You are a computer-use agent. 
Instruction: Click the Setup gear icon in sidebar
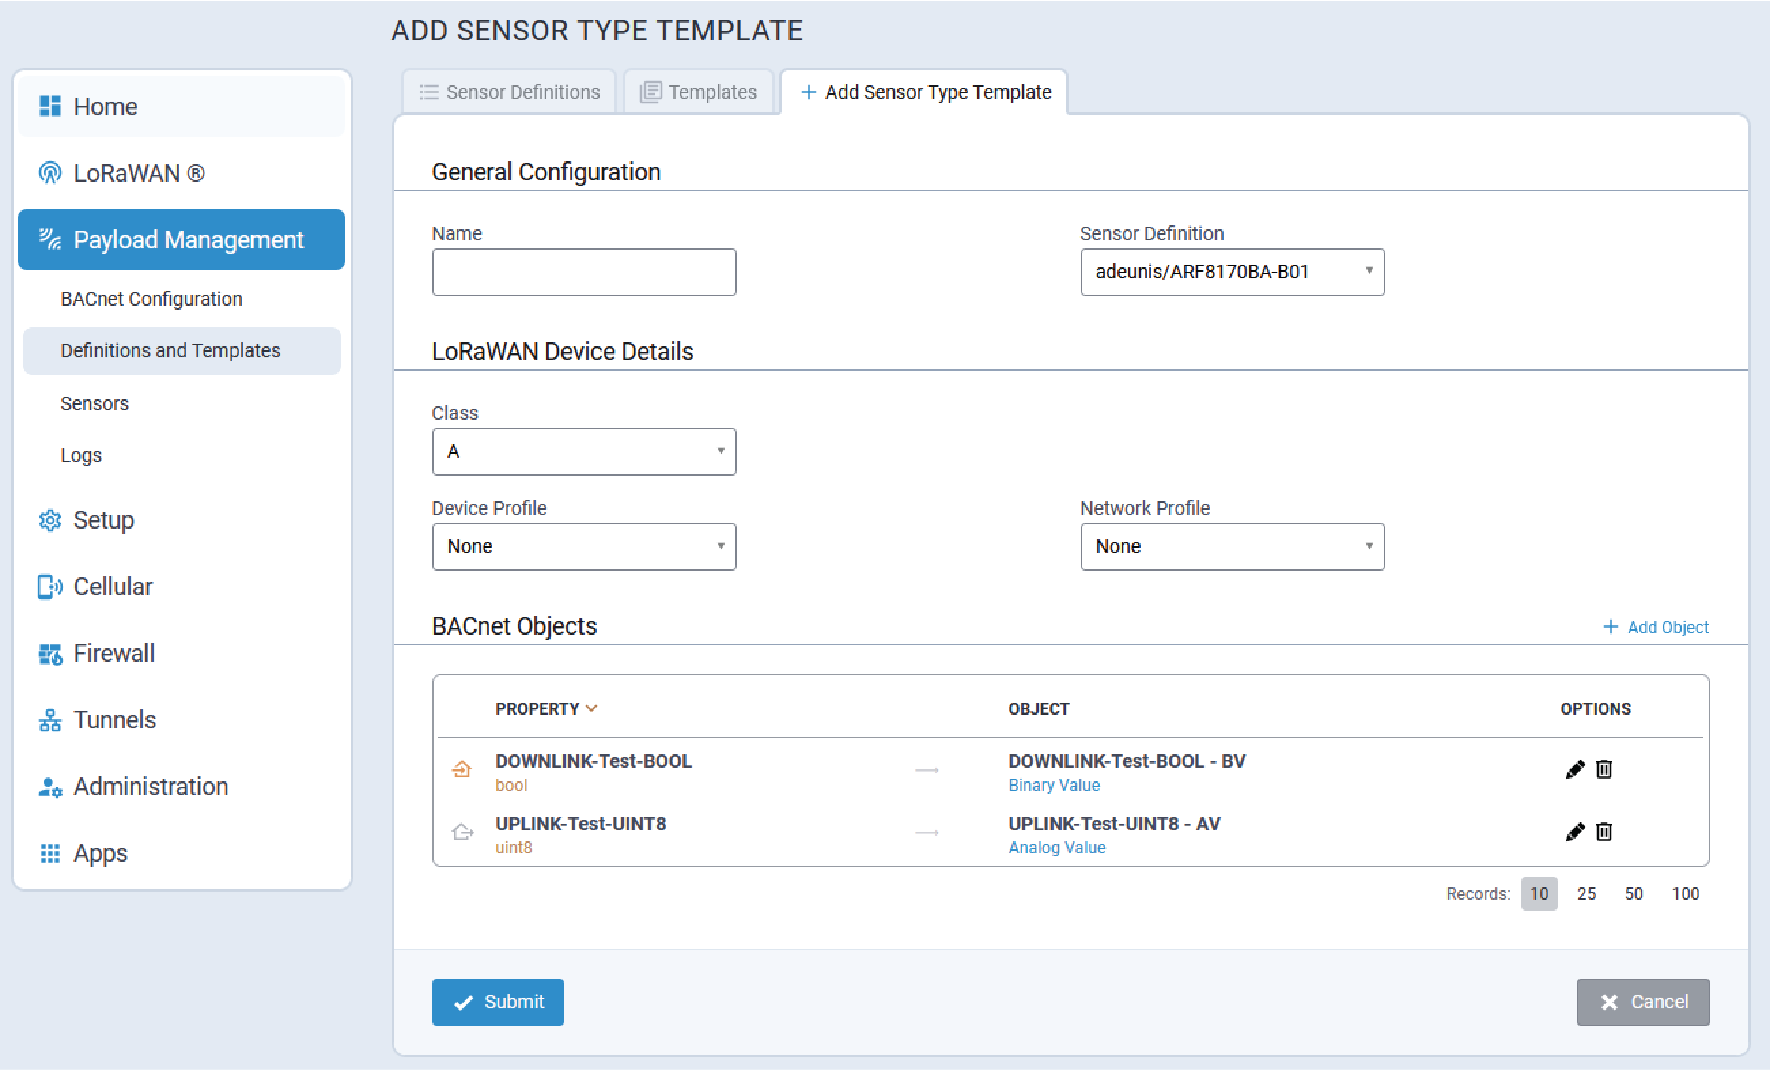[x=49, y=520]
